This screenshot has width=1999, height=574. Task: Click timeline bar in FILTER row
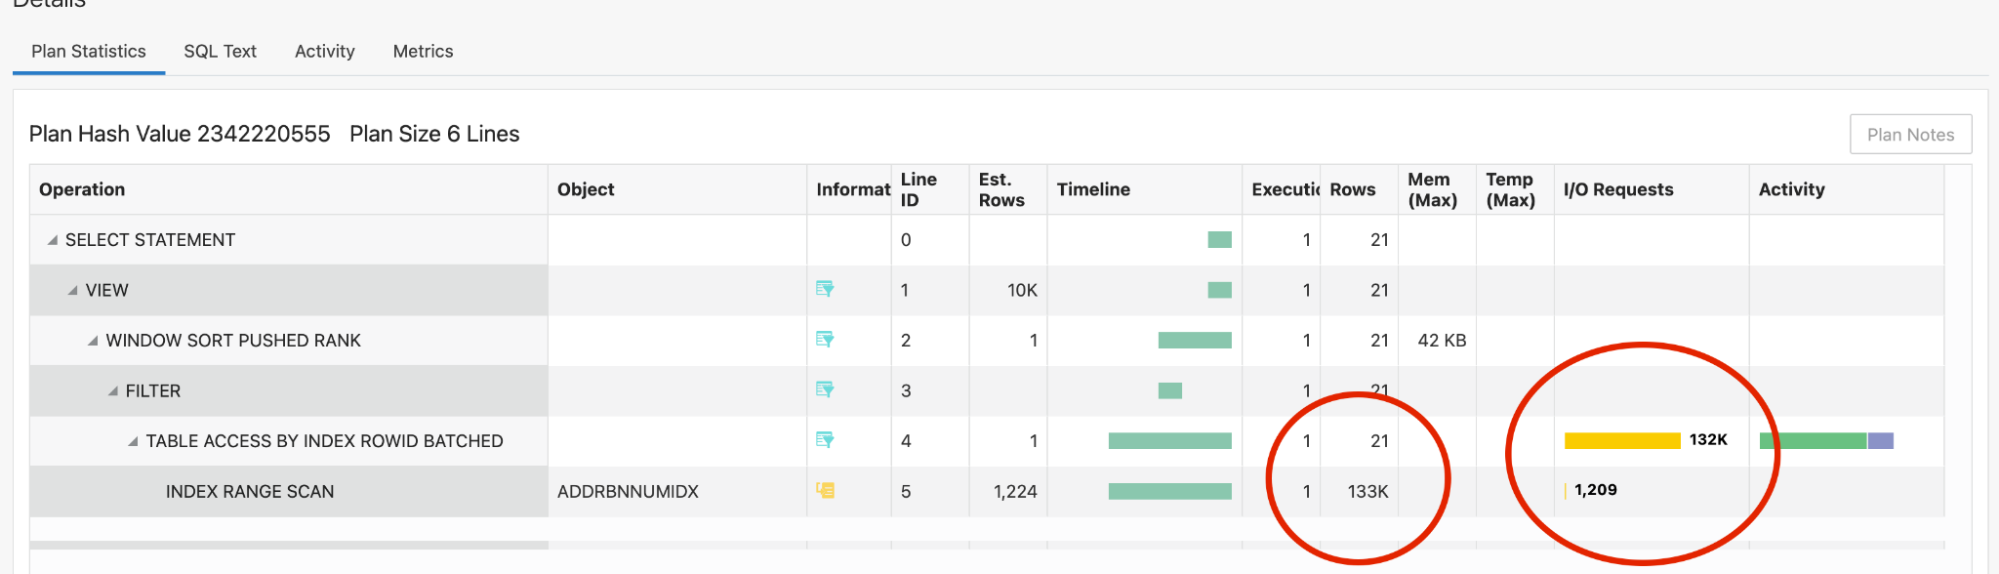[x=1170, y=390]
